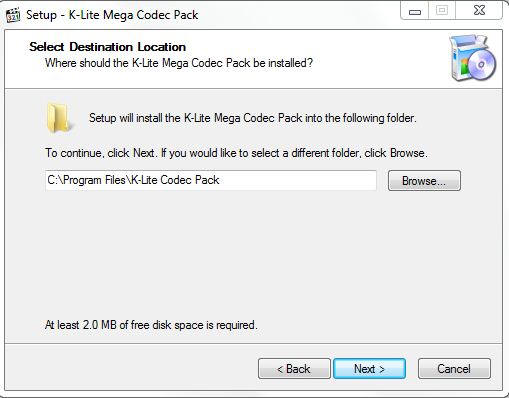The height and width of the screenshot is (398, 509).
Task: Click the installer box and disc icon
Action: pos(472,58)
